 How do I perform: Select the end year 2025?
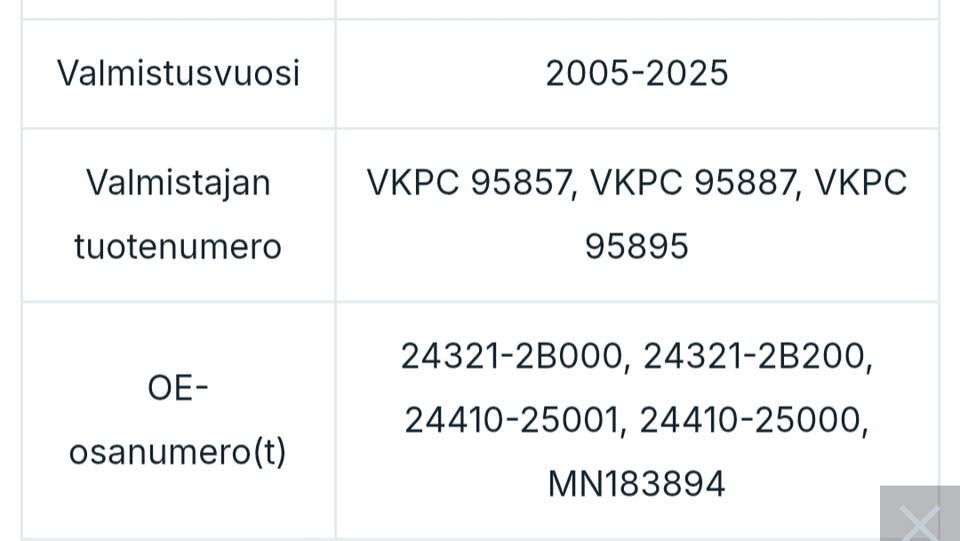tap(690, 73)
